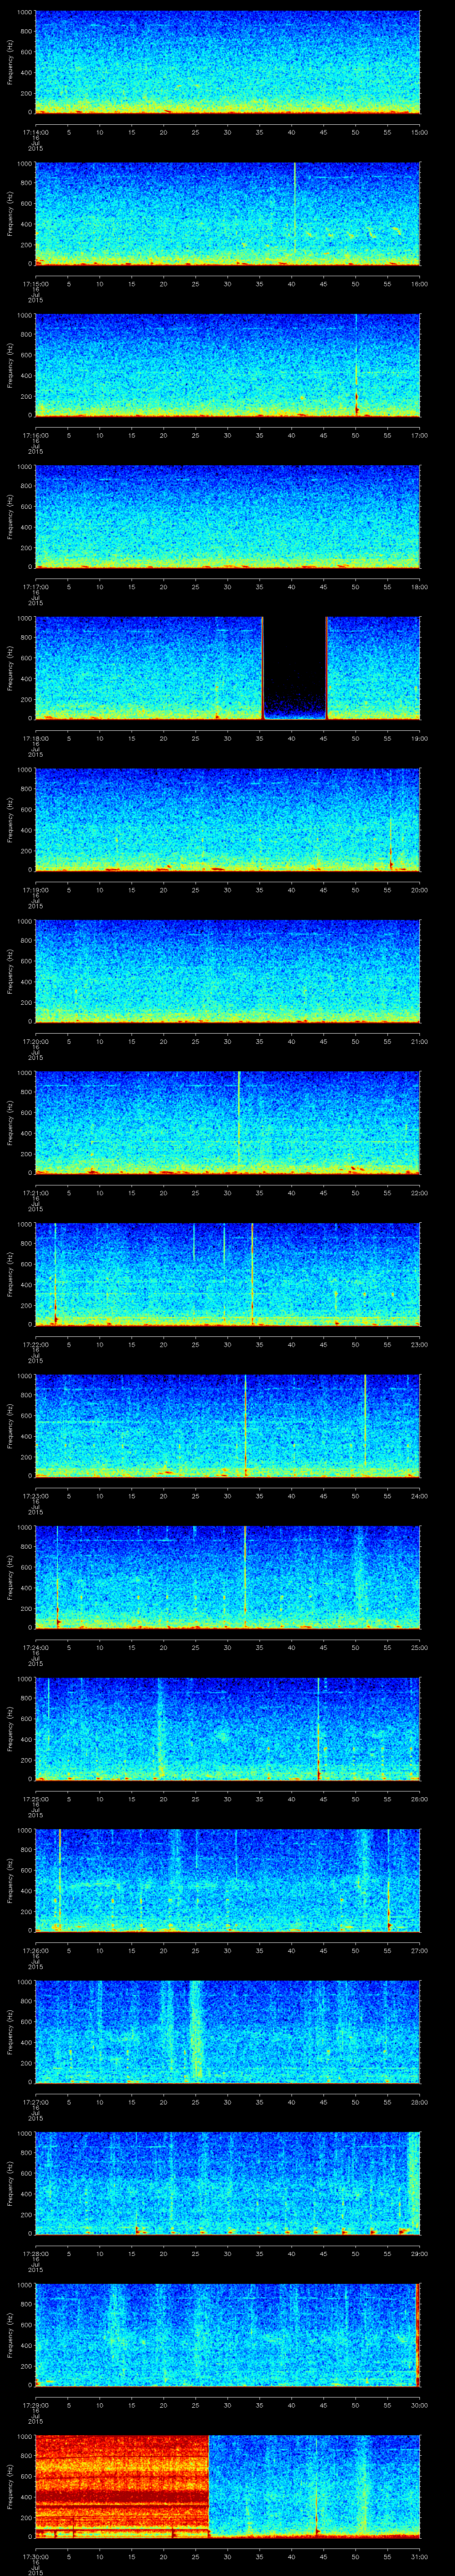Select the spectrogram panel starting at 17:16:00
Image resolution: width=455 pixels, height=2576 pixels.
pos(227,365)
